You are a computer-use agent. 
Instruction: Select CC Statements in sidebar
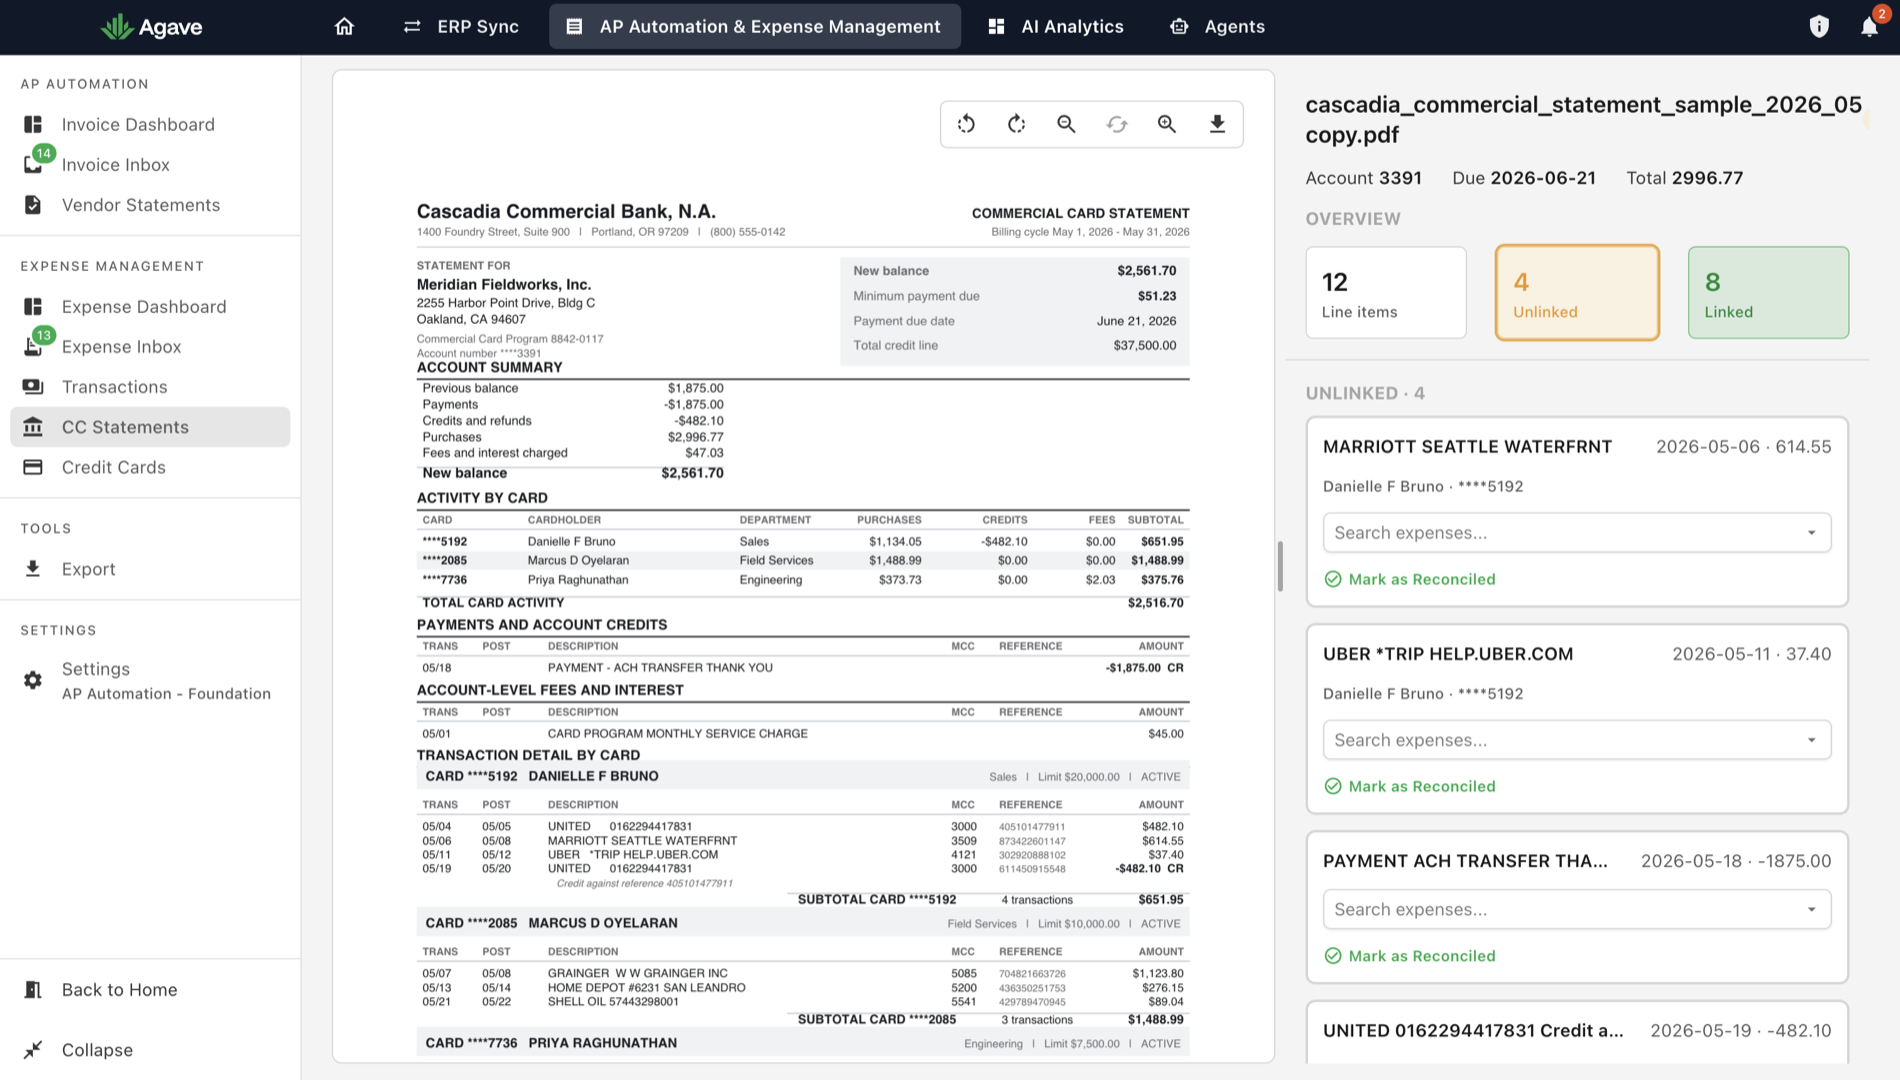[x=150, y=427]
